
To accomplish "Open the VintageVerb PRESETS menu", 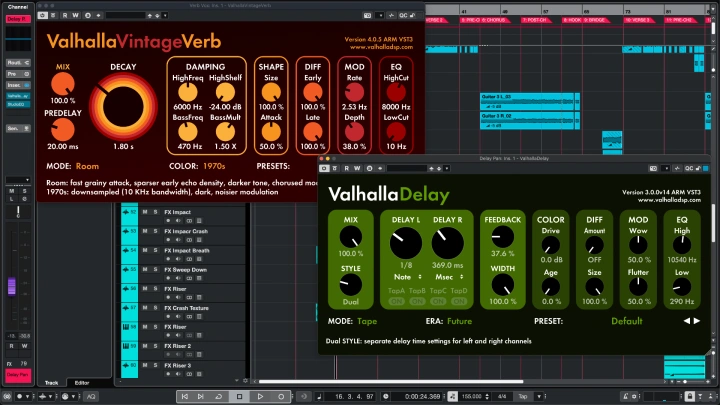I will point(273,166).
